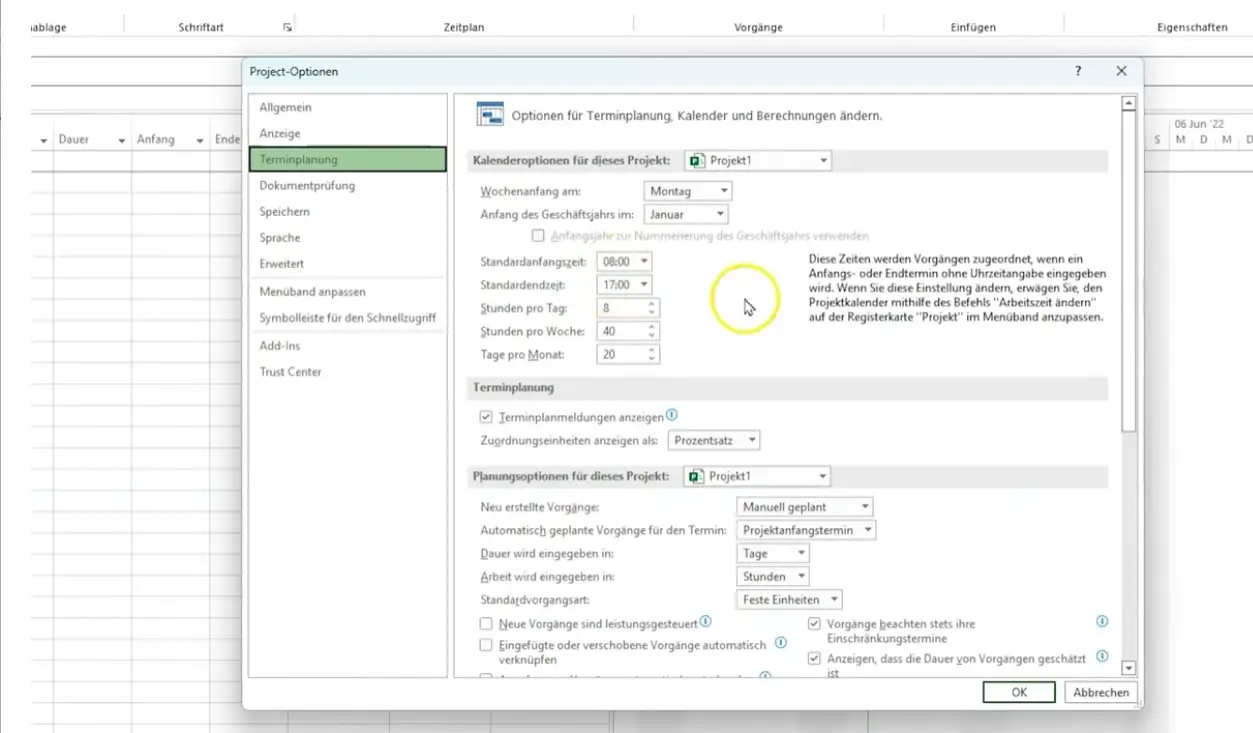The image size is (1253, 733).
Task: Enable Neue Vorgänge sind leistungsgesteuert checkbox
Action: click(486, 623)
